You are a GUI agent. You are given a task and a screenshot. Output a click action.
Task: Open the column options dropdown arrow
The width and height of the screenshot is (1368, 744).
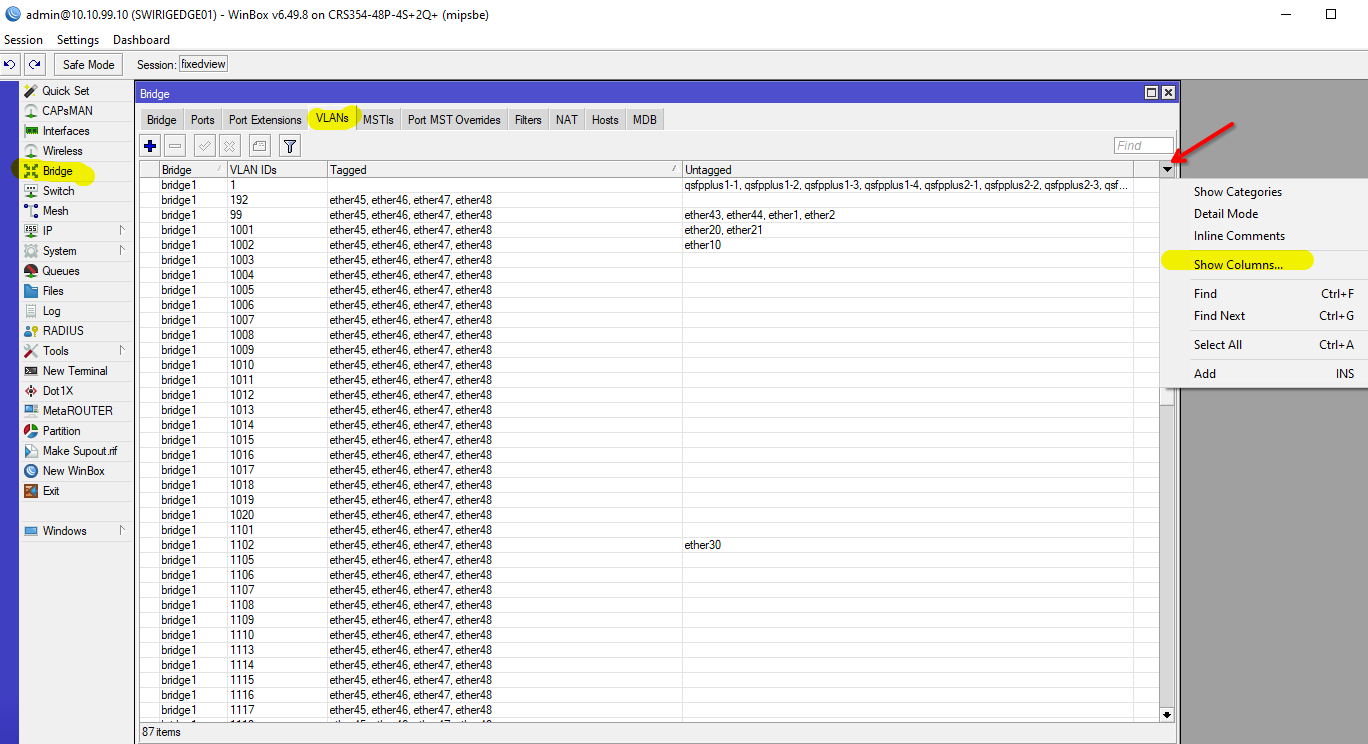point(1167,171)
